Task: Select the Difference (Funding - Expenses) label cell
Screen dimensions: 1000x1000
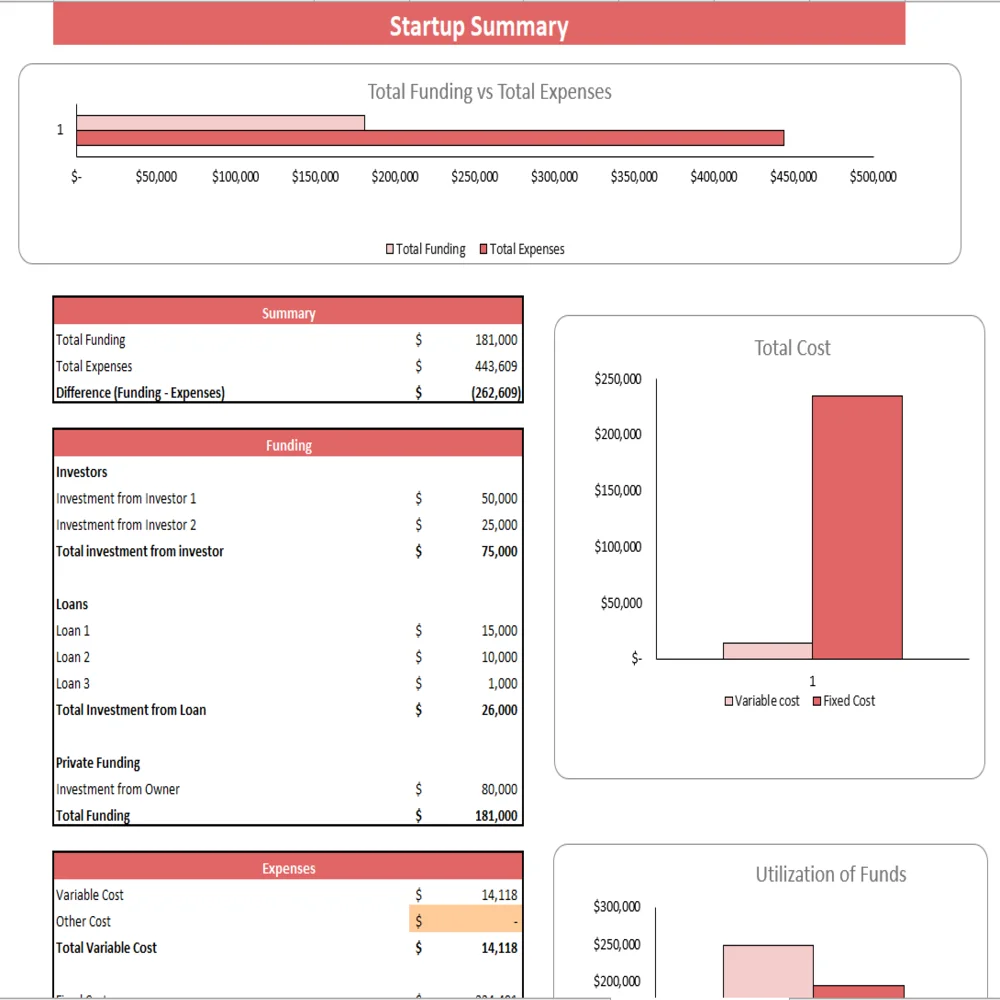Action: pyautogui.click(x=140, y=393)
